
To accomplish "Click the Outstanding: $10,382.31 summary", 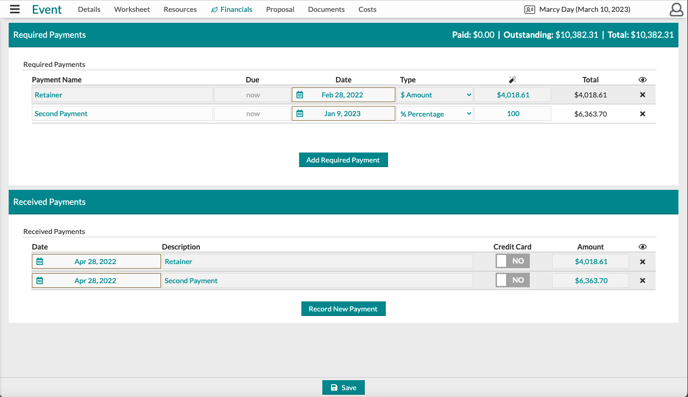I will click(551, 35).
